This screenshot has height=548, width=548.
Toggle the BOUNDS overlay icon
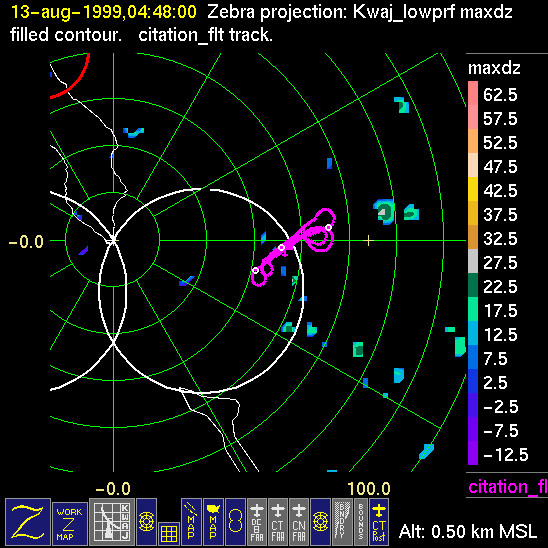click(361, 521)
